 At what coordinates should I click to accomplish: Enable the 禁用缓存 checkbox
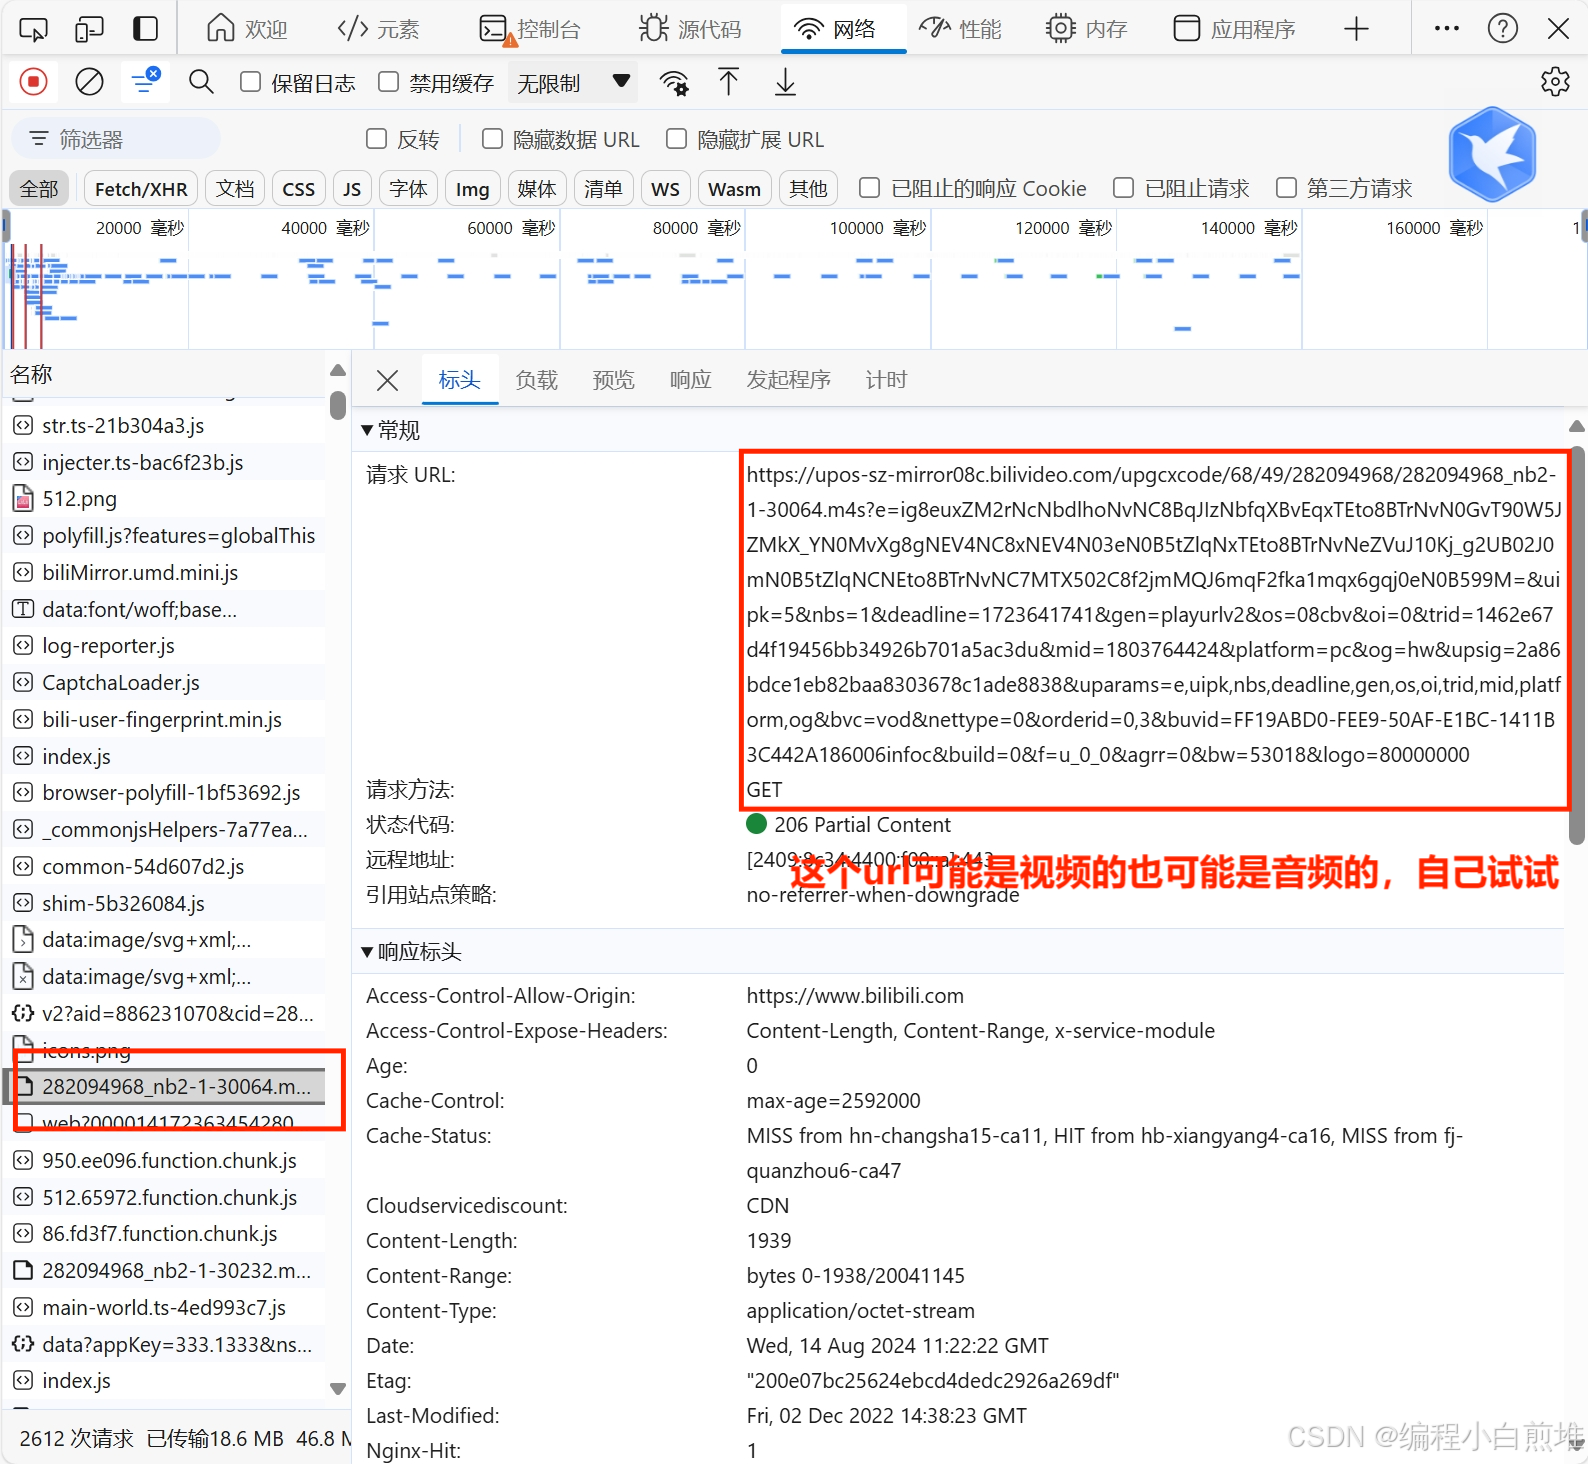coord(389,82)
